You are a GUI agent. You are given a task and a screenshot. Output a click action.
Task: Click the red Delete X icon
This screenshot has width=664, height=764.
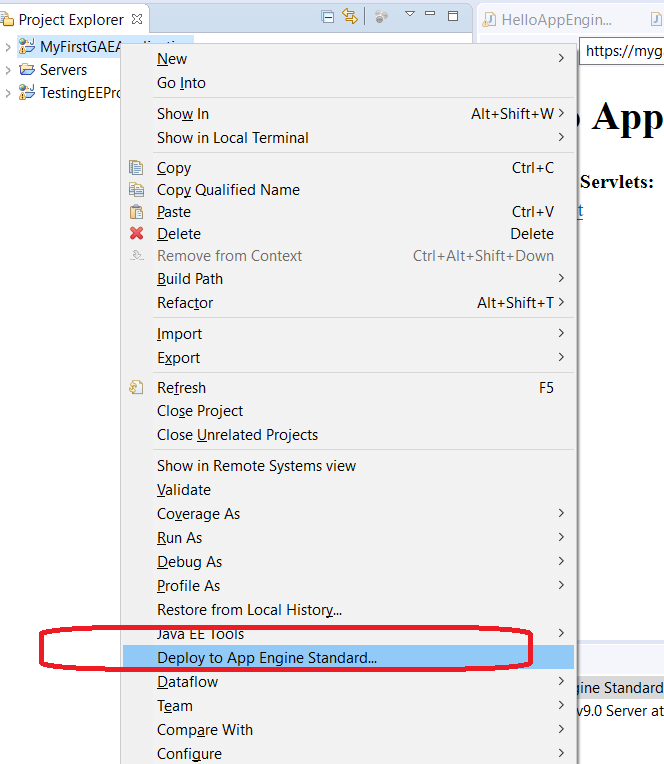[137, 234]
